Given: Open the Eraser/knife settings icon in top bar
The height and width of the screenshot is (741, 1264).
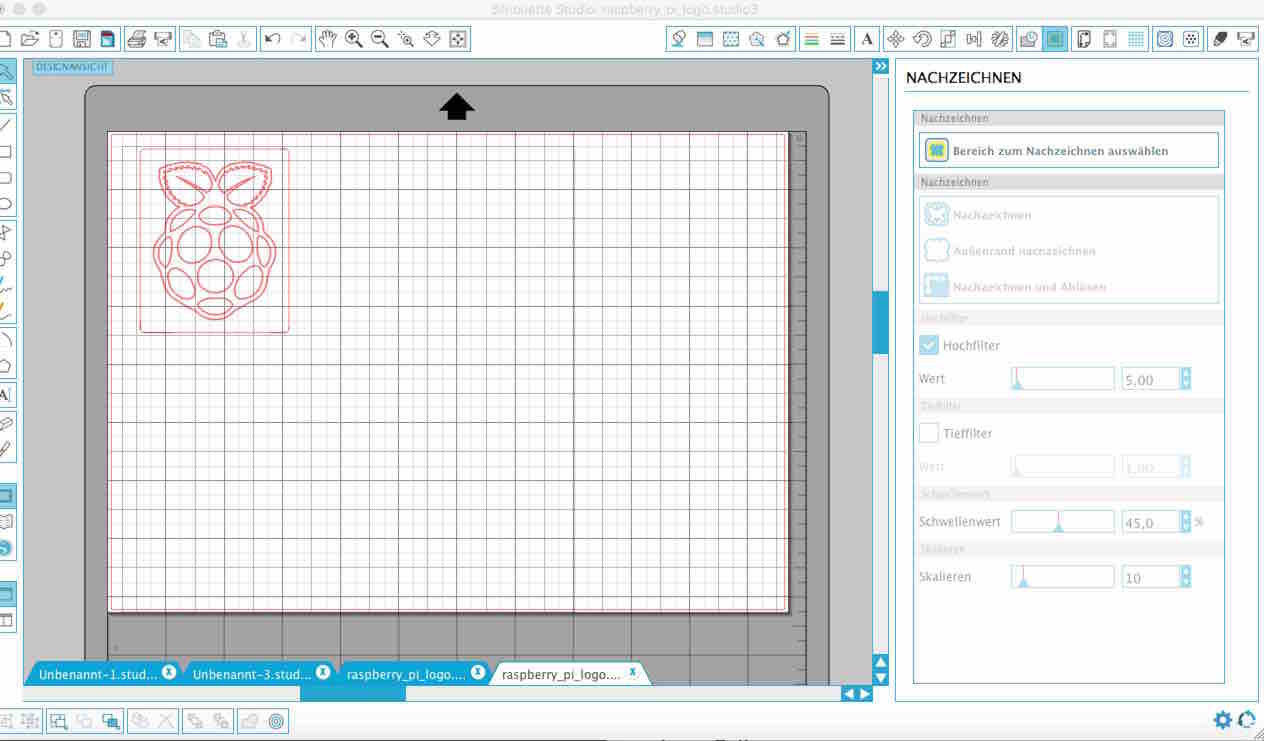Looking at the screenshot, I should (1219, 39).
